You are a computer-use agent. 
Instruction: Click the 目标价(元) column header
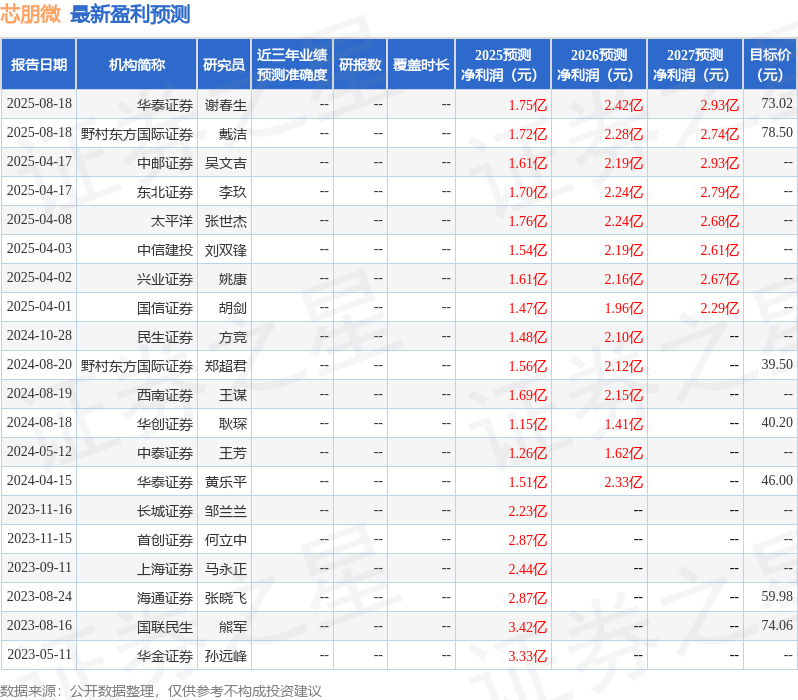pos(771,65)
